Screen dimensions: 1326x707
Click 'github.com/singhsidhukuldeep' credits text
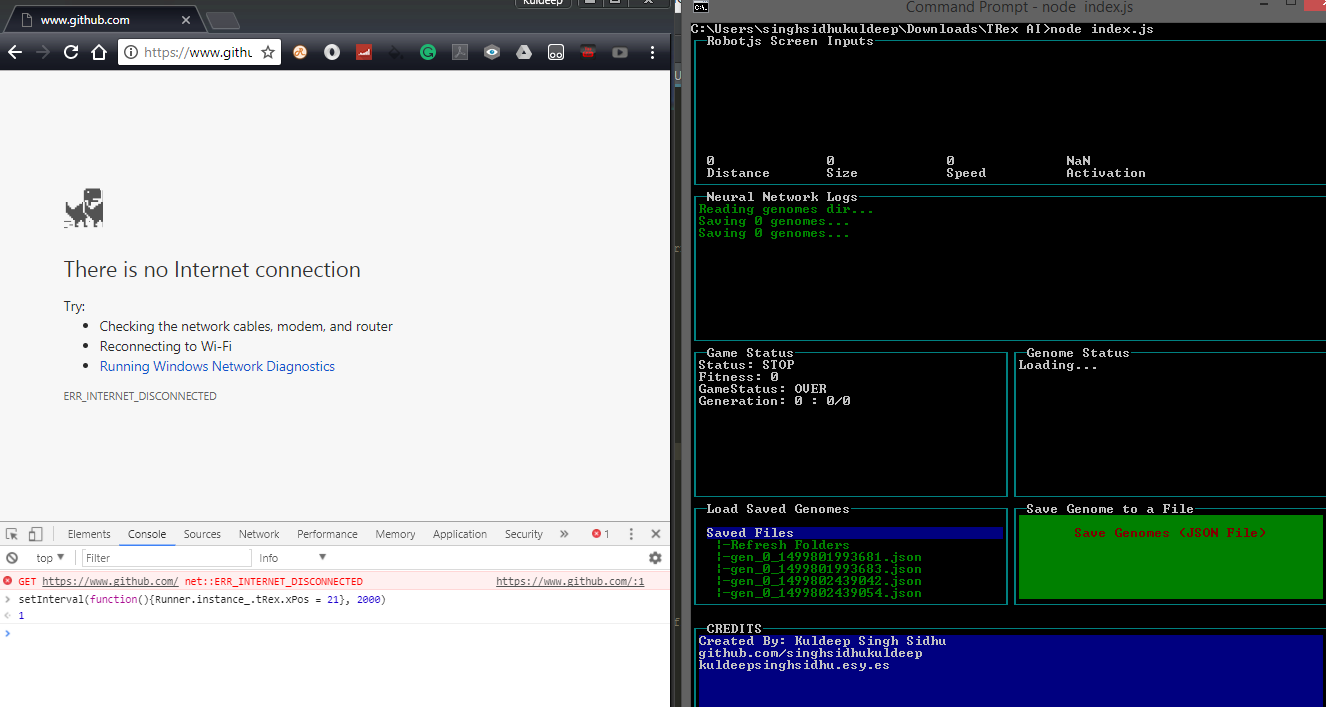tap(810, 653)
